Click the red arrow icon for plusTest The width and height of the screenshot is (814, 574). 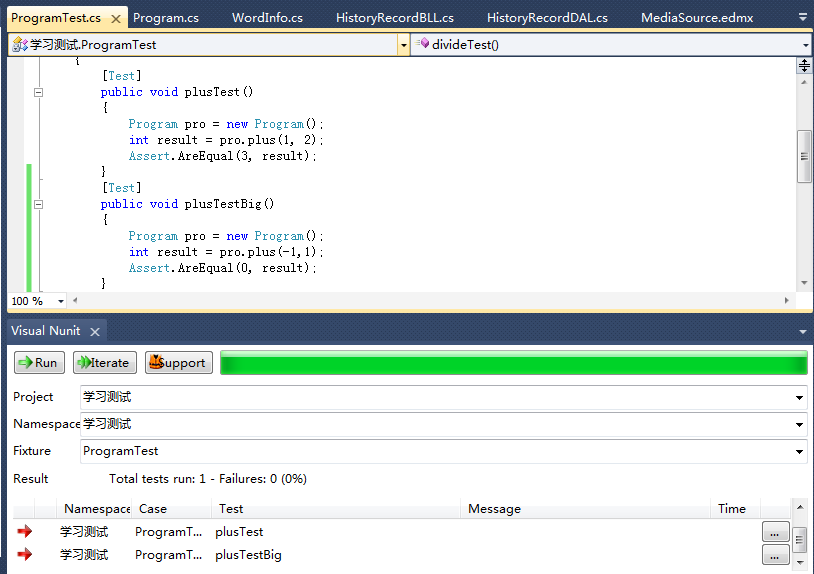click(24, 531)
